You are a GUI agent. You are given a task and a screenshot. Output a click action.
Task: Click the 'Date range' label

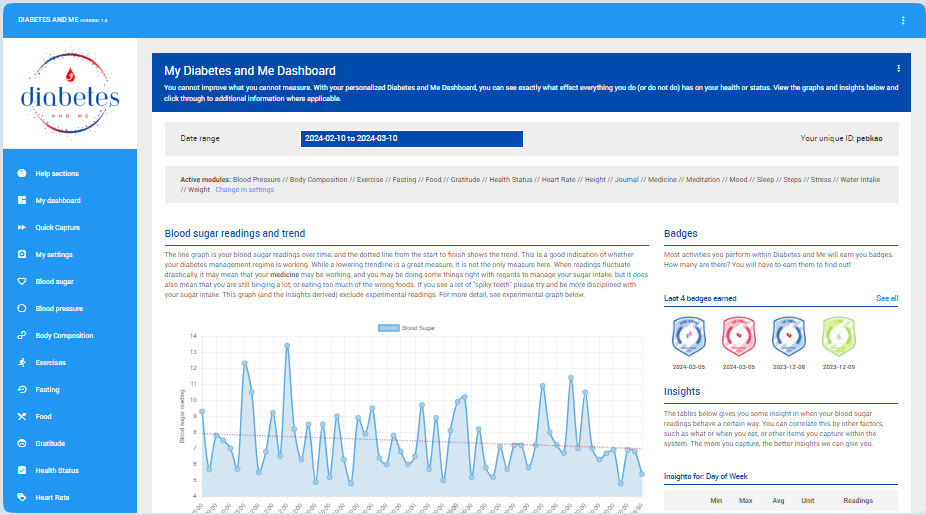click(x=200, y=138)
